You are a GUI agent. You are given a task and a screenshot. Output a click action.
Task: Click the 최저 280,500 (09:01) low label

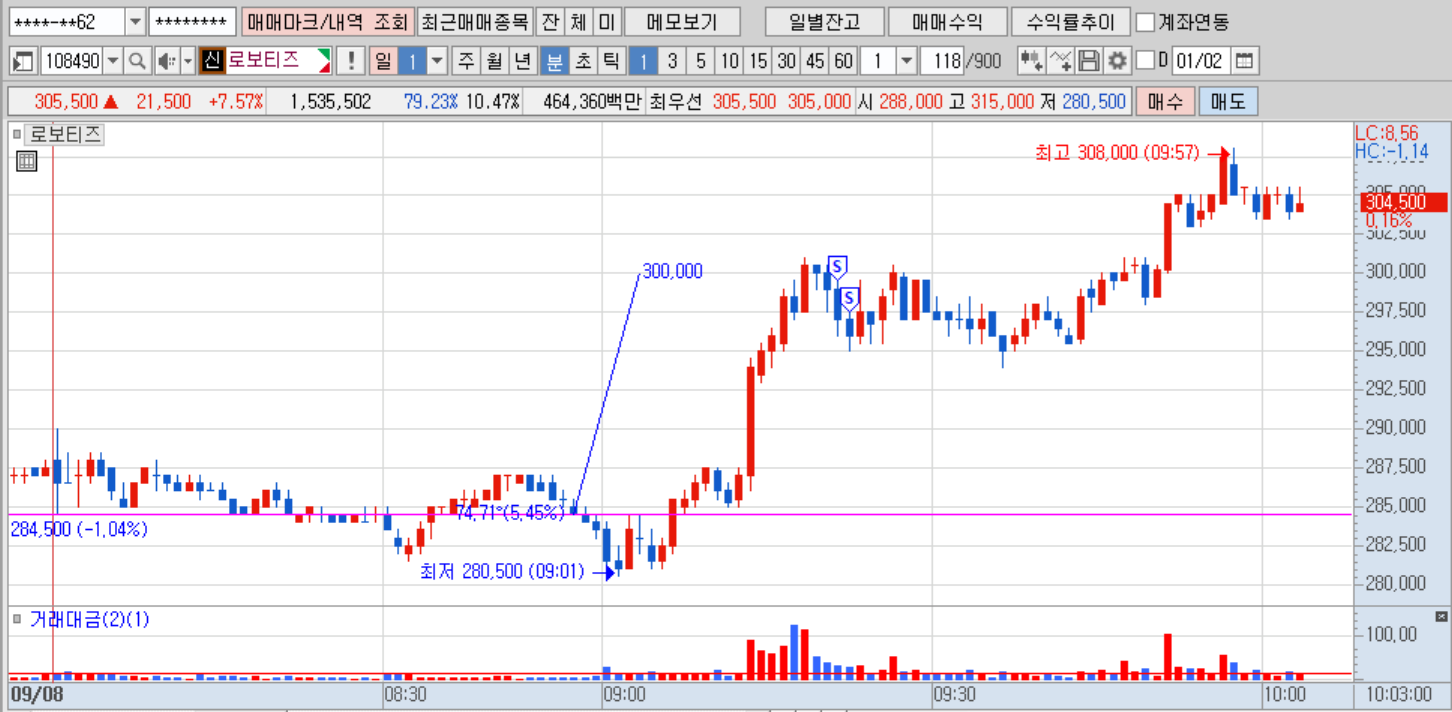[x=502, y=572]
